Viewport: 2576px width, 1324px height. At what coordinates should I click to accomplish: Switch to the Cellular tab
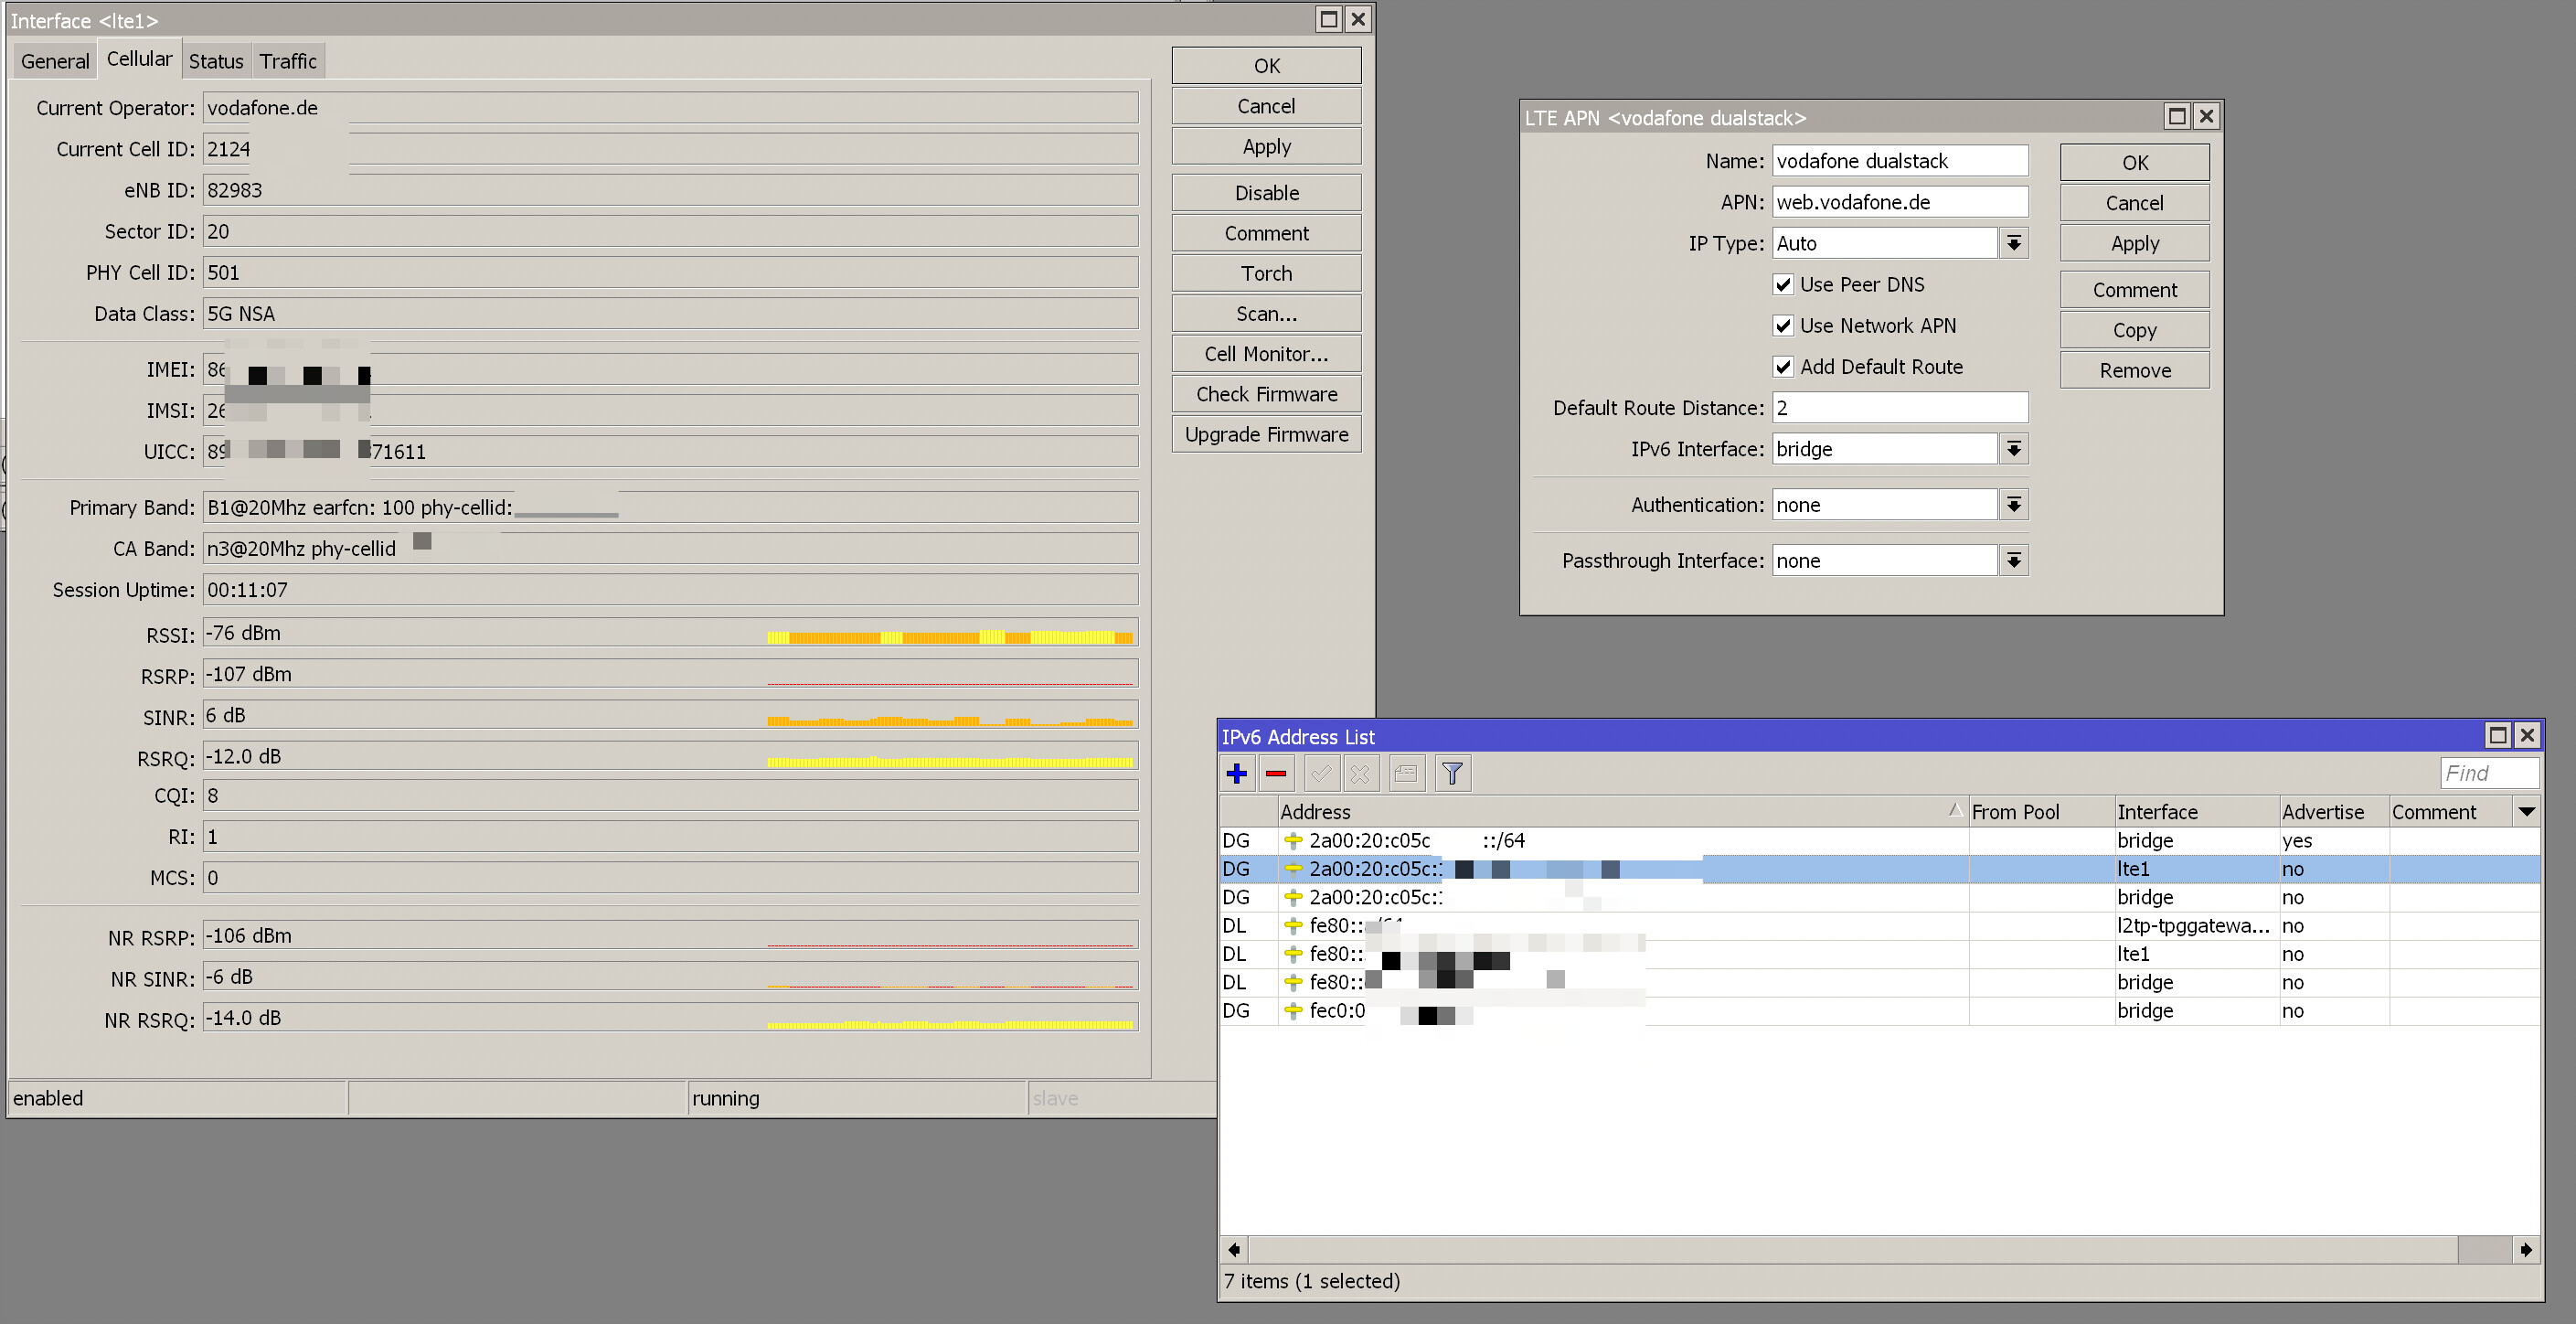click(x=139, y=59)
